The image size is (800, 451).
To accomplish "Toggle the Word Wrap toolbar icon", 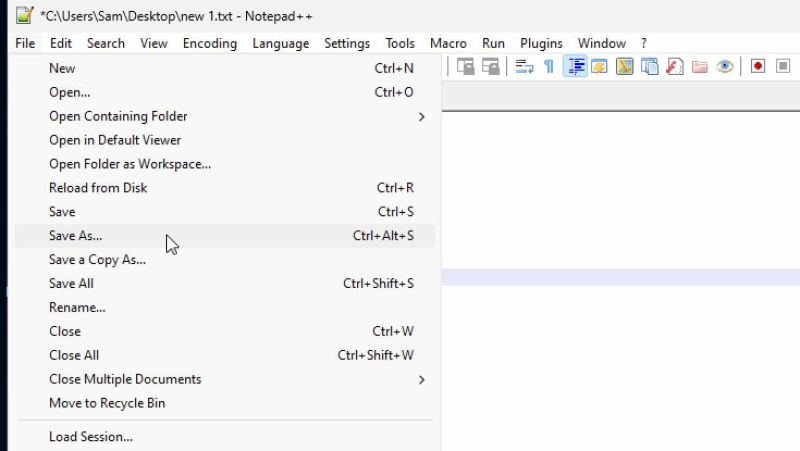I will coord(524,67).
